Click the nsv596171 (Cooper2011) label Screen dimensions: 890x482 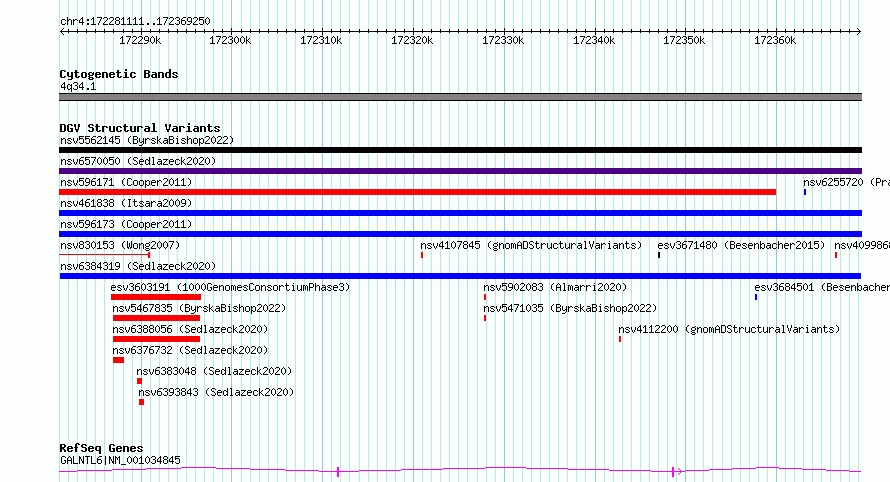click(126, 182)
